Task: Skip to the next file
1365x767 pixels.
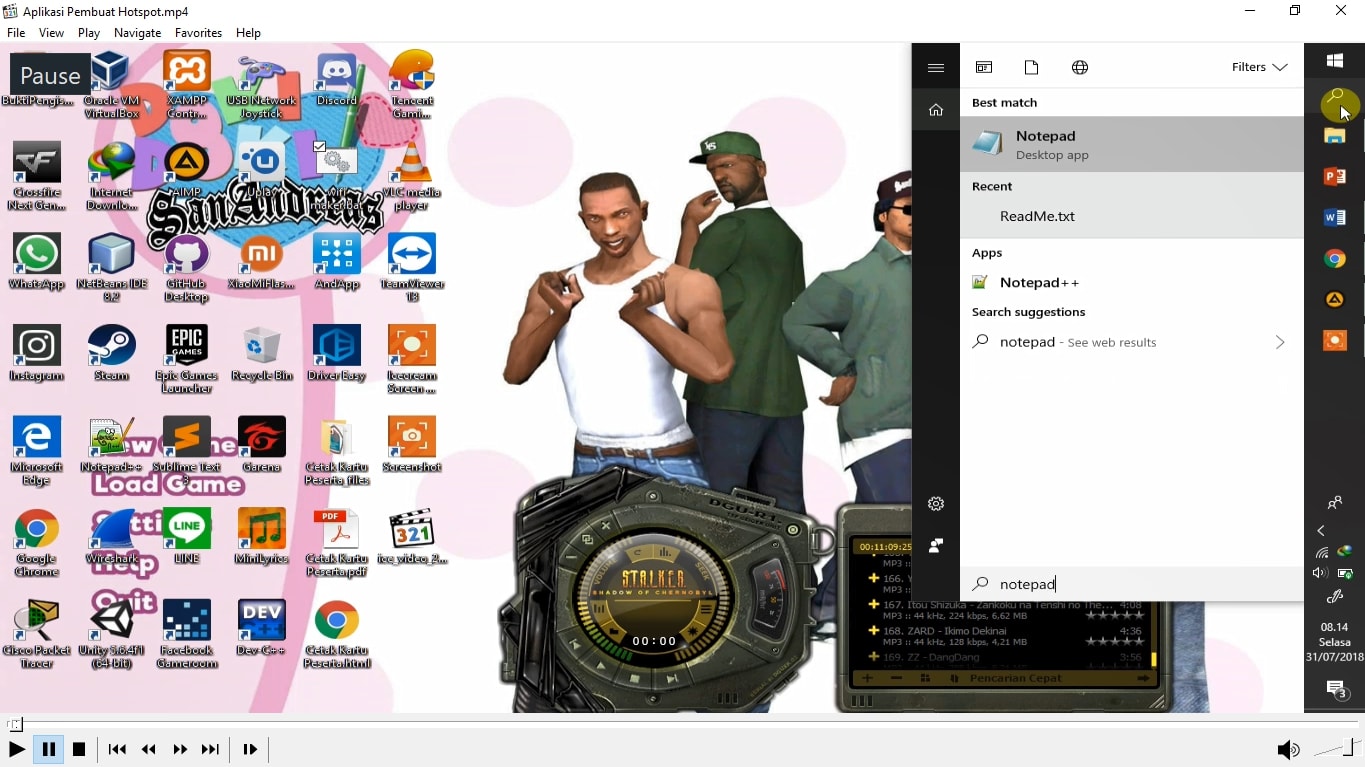Action: tap(210, 749)
